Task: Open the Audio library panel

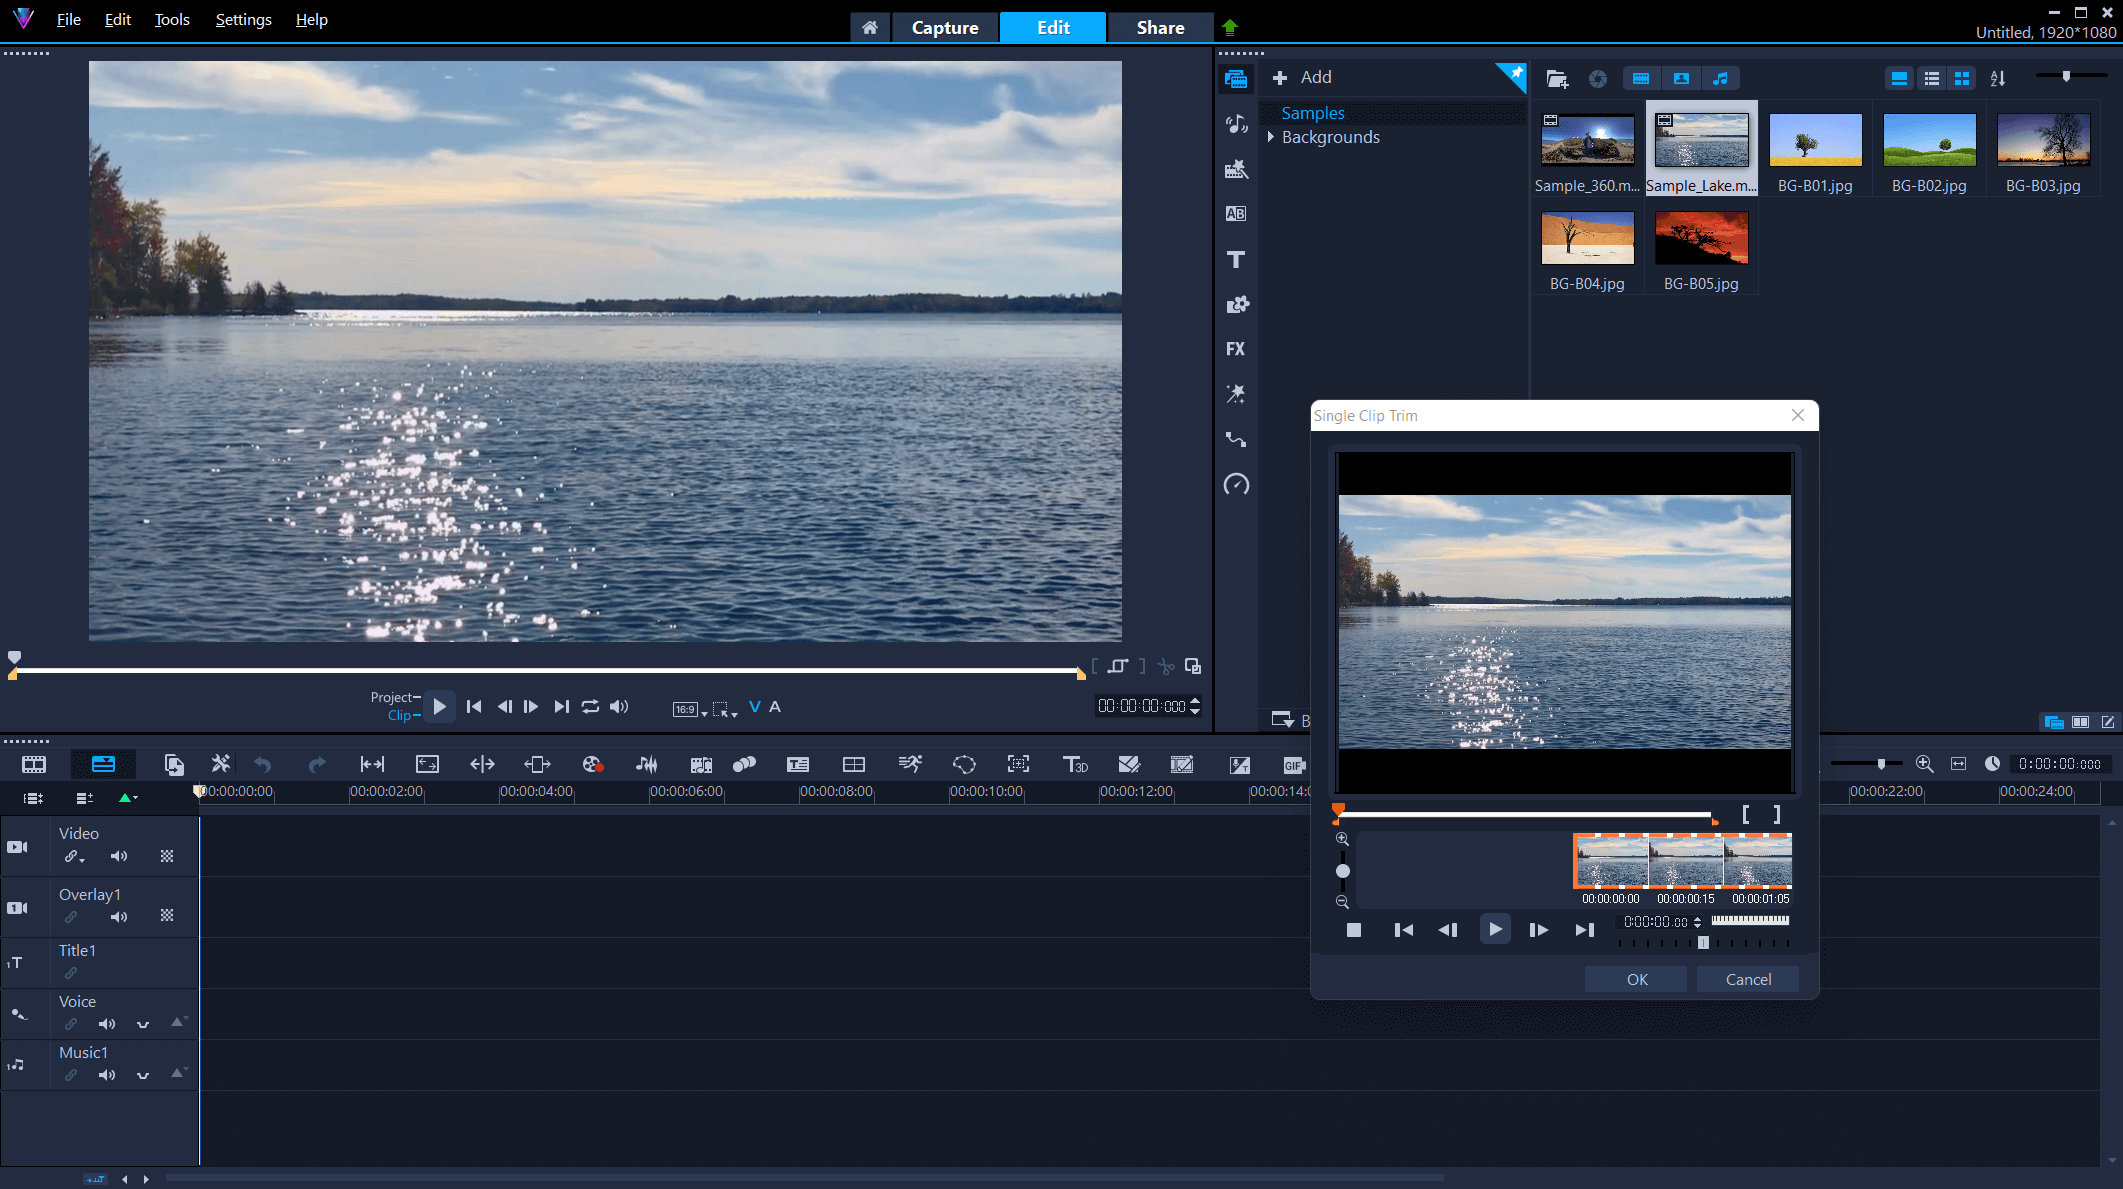Action: pyautogui.click(x=1236, y=124)
